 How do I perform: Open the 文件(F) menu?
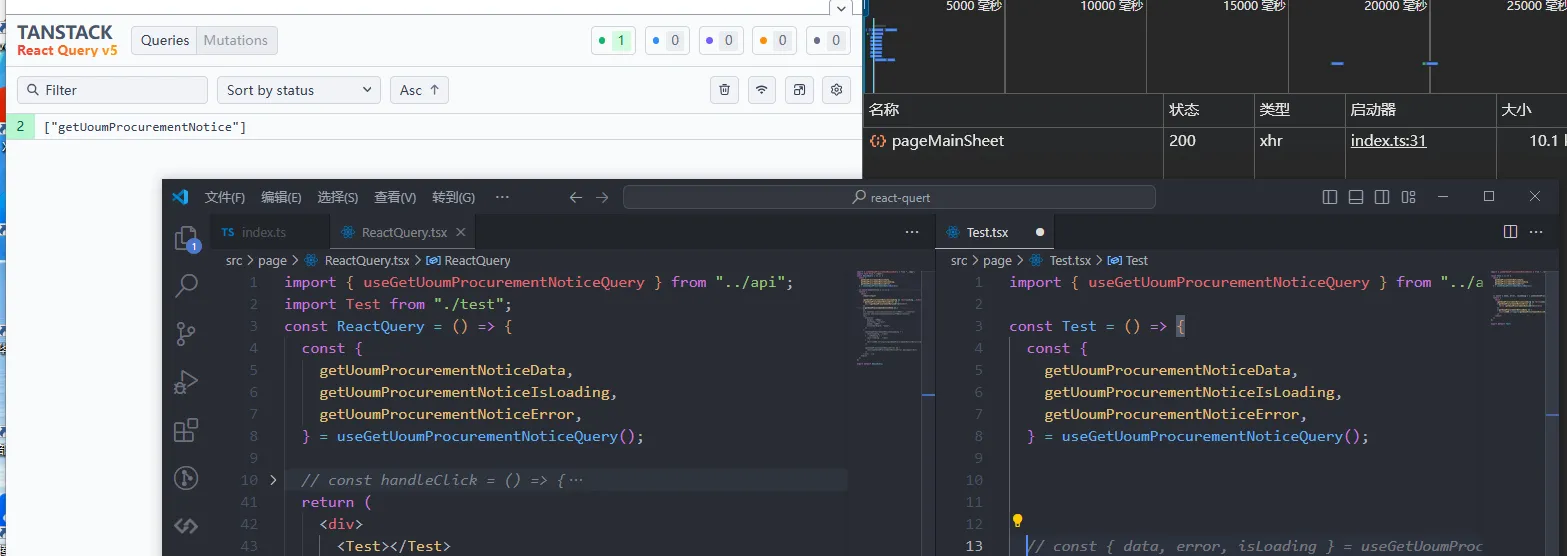pyautogui.click(x=225, y=197)
